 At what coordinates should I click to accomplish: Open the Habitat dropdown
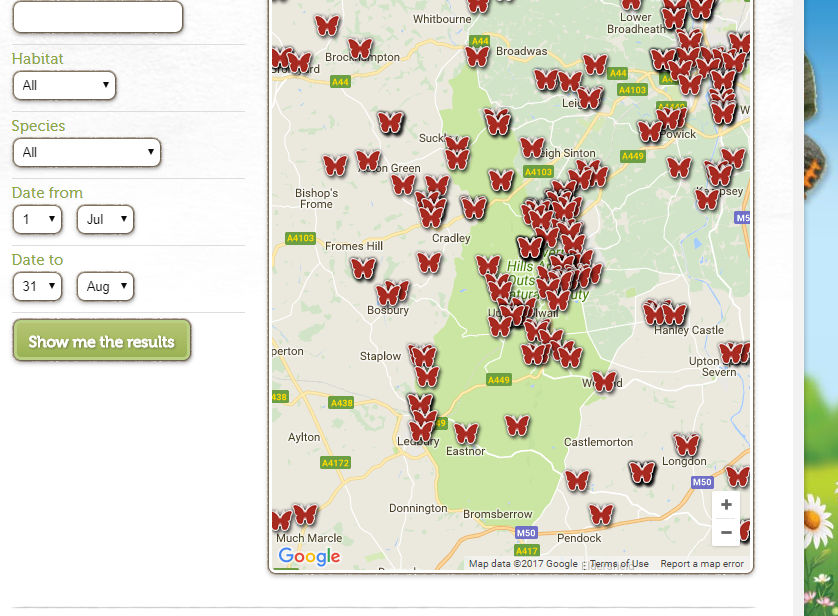(x=64, y=86)
